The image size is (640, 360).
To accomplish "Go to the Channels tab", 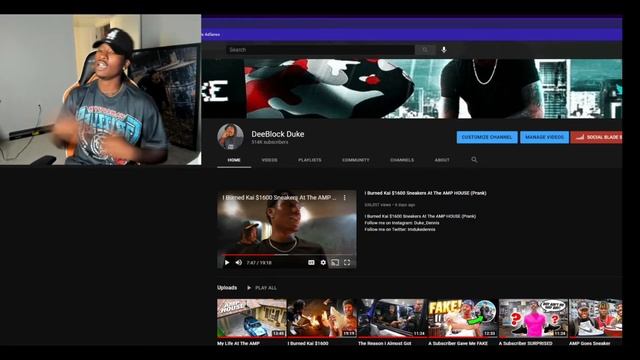I will click(402, 160).
